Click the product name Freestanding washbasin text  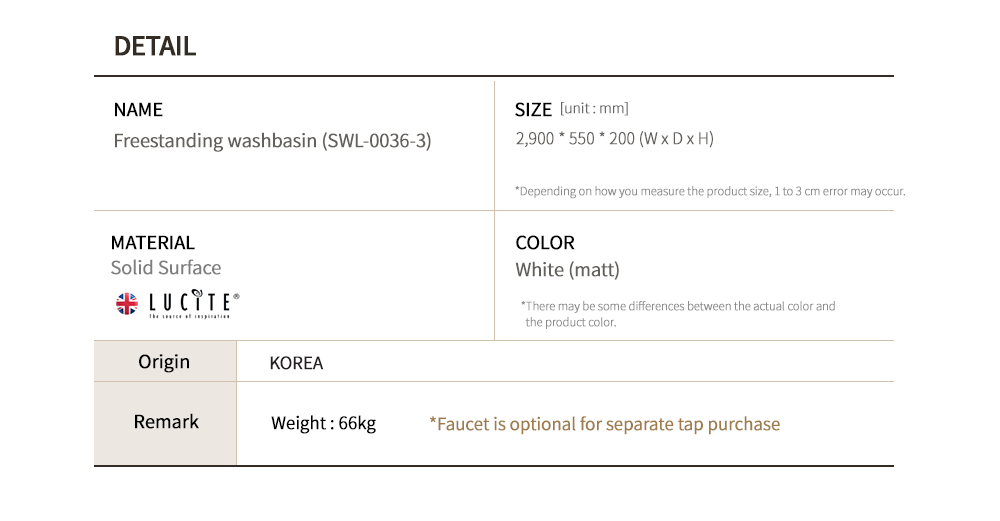(x=272, y=141)
